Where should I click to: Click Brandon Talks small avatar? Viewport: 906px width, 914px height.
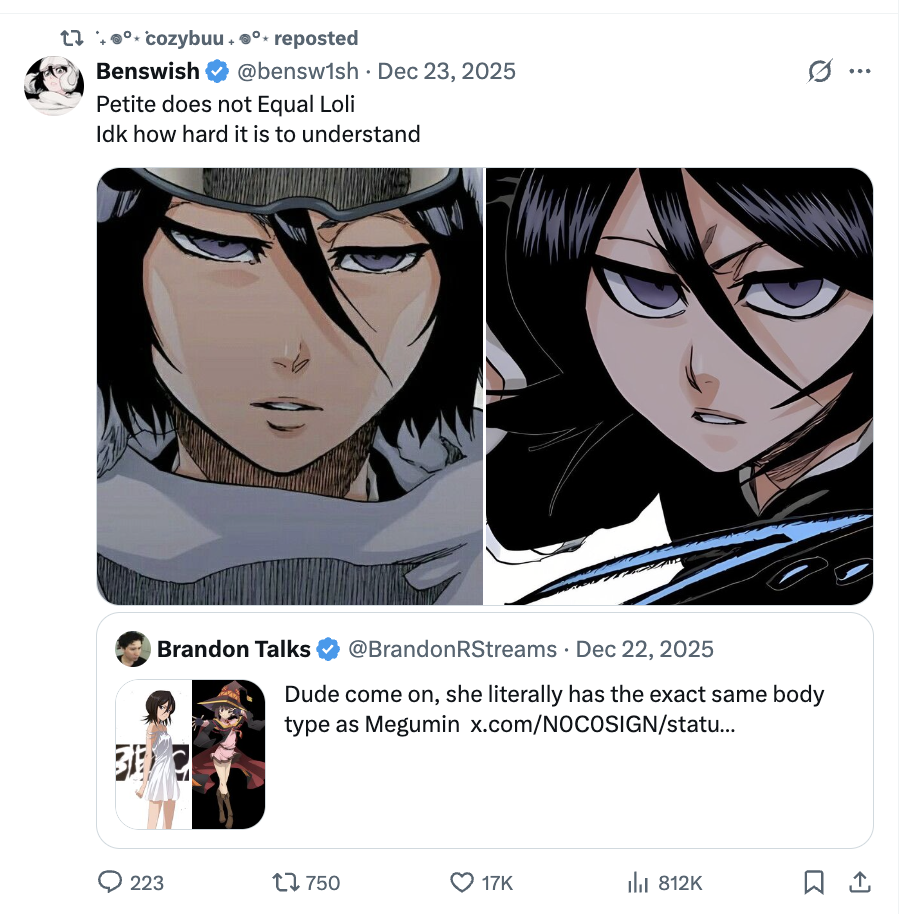[x=133, y=649]
